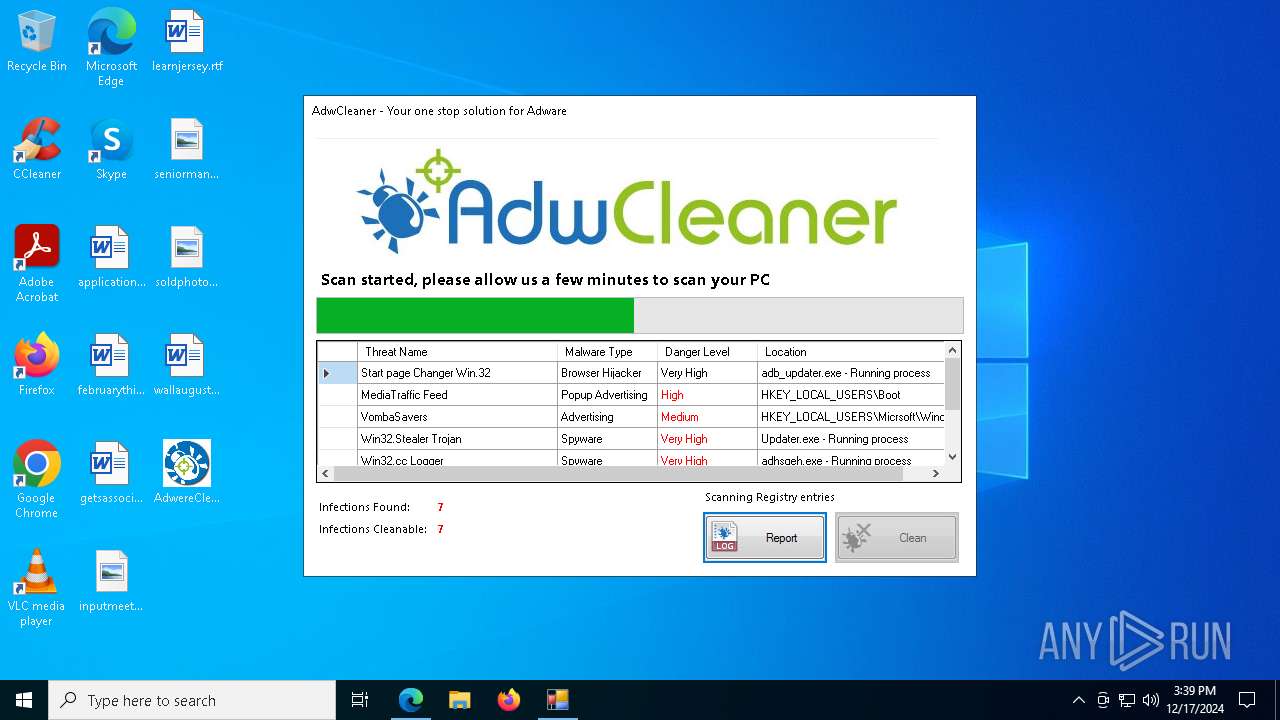Open network status tray icon
This screenshot has width=1280, height=720.
coord(1127,700)
